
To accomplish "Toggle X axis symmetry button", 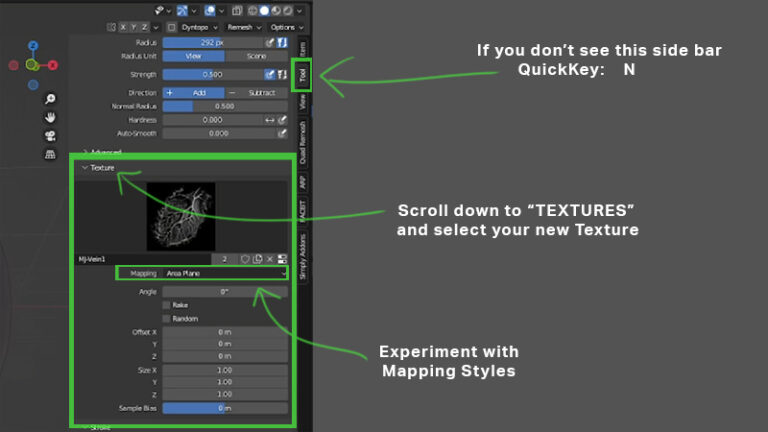I will coord(125,27).
